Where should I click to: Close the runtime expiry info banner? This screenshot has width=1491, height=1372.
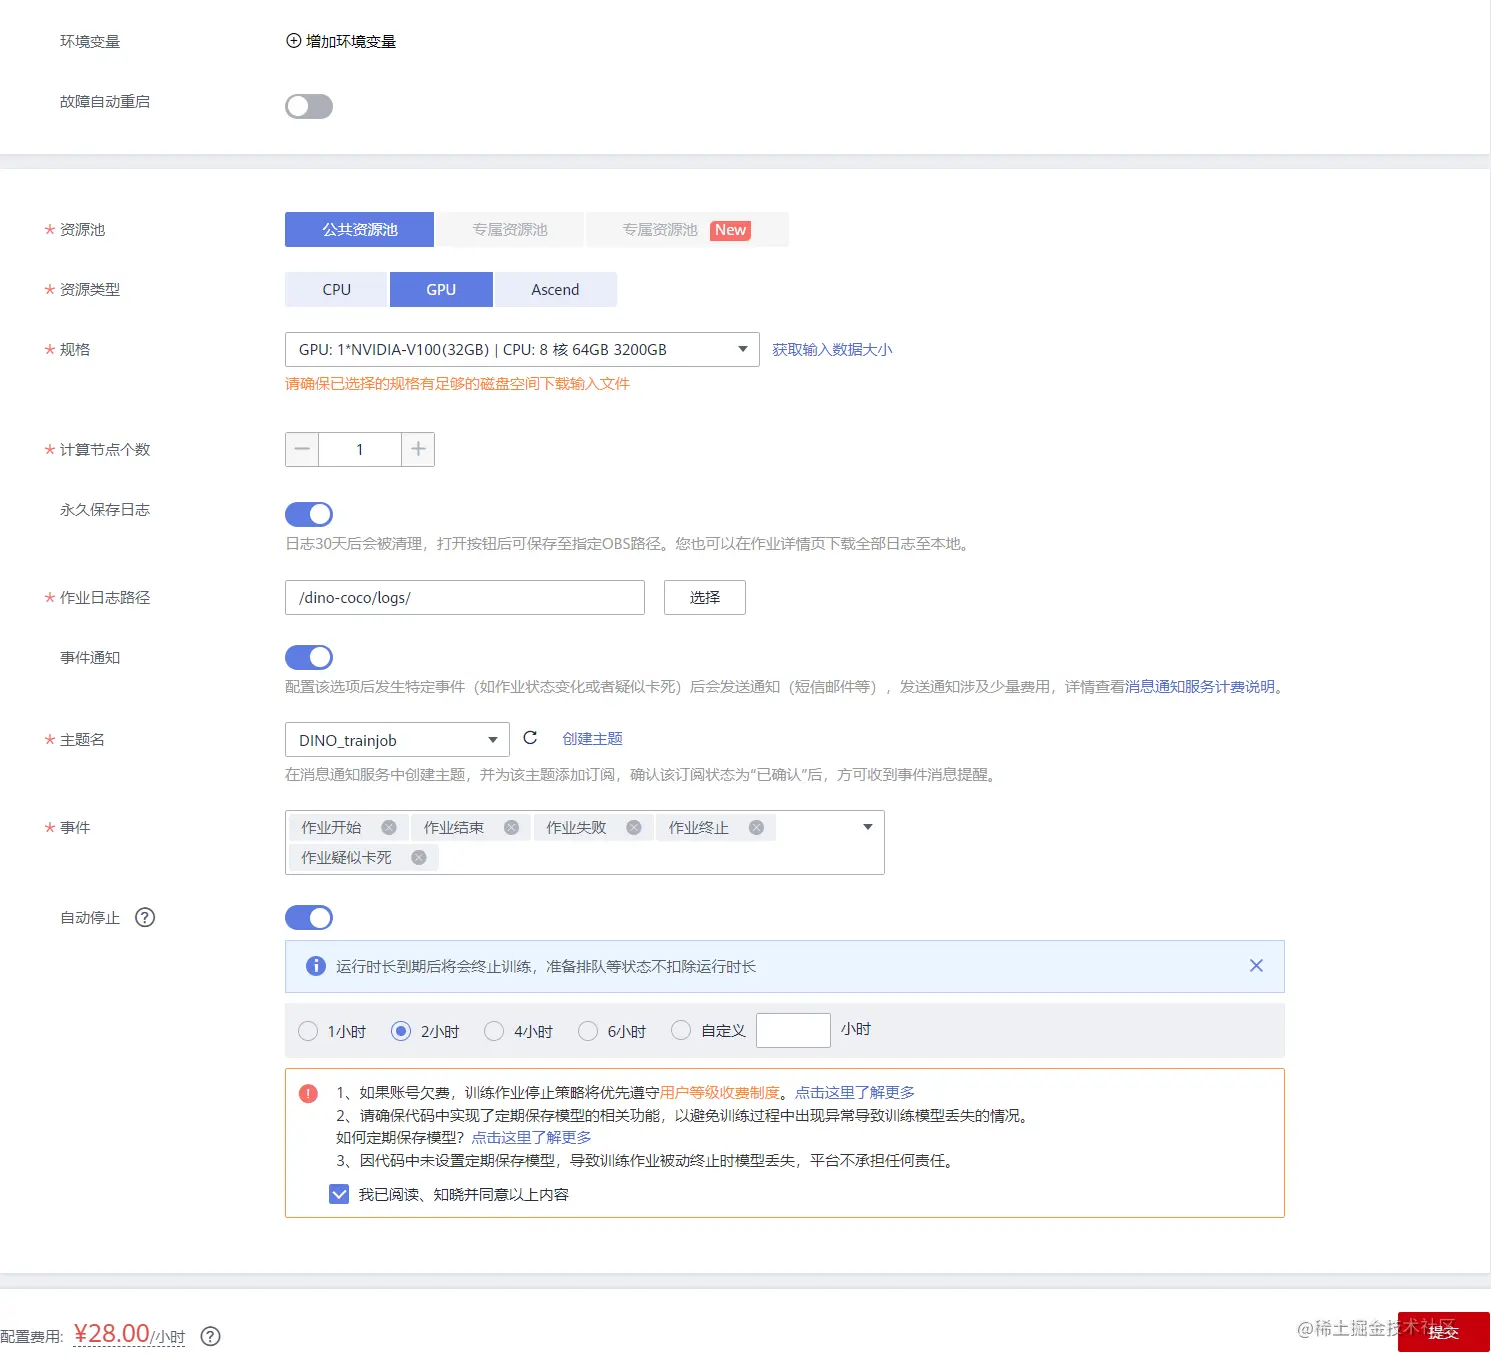click(1256, 966)
